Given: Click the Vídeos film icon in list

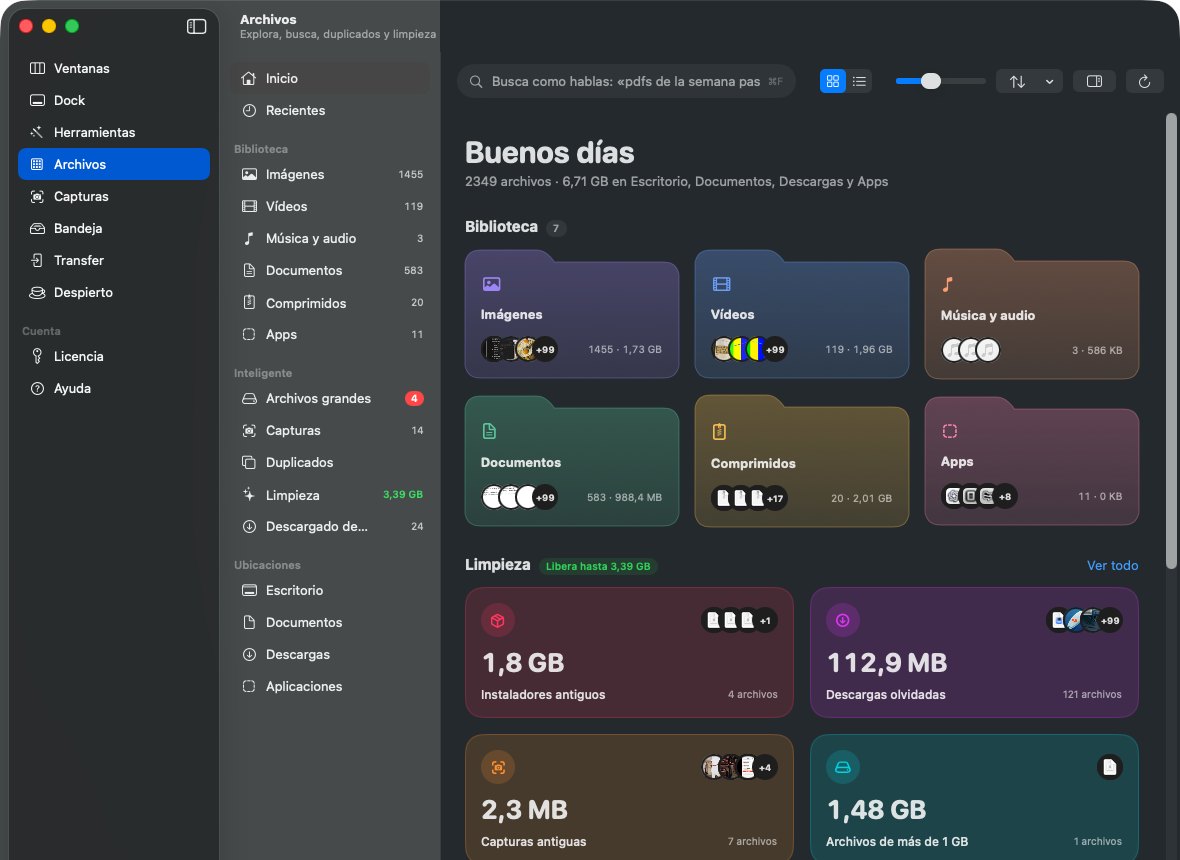Looking at the screenshot, I should (x=249, y=206).
